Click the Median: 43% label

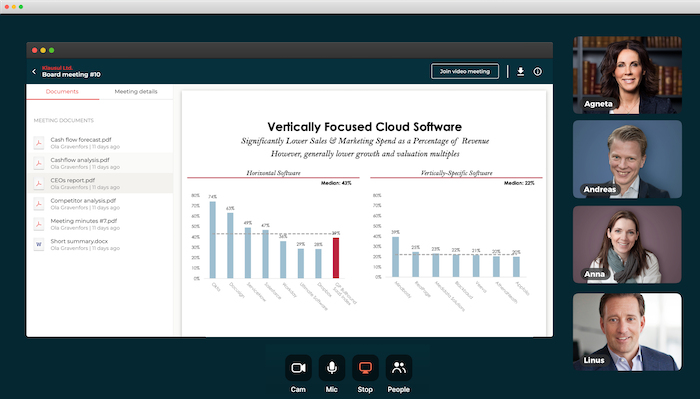click(x=336, y=183)
